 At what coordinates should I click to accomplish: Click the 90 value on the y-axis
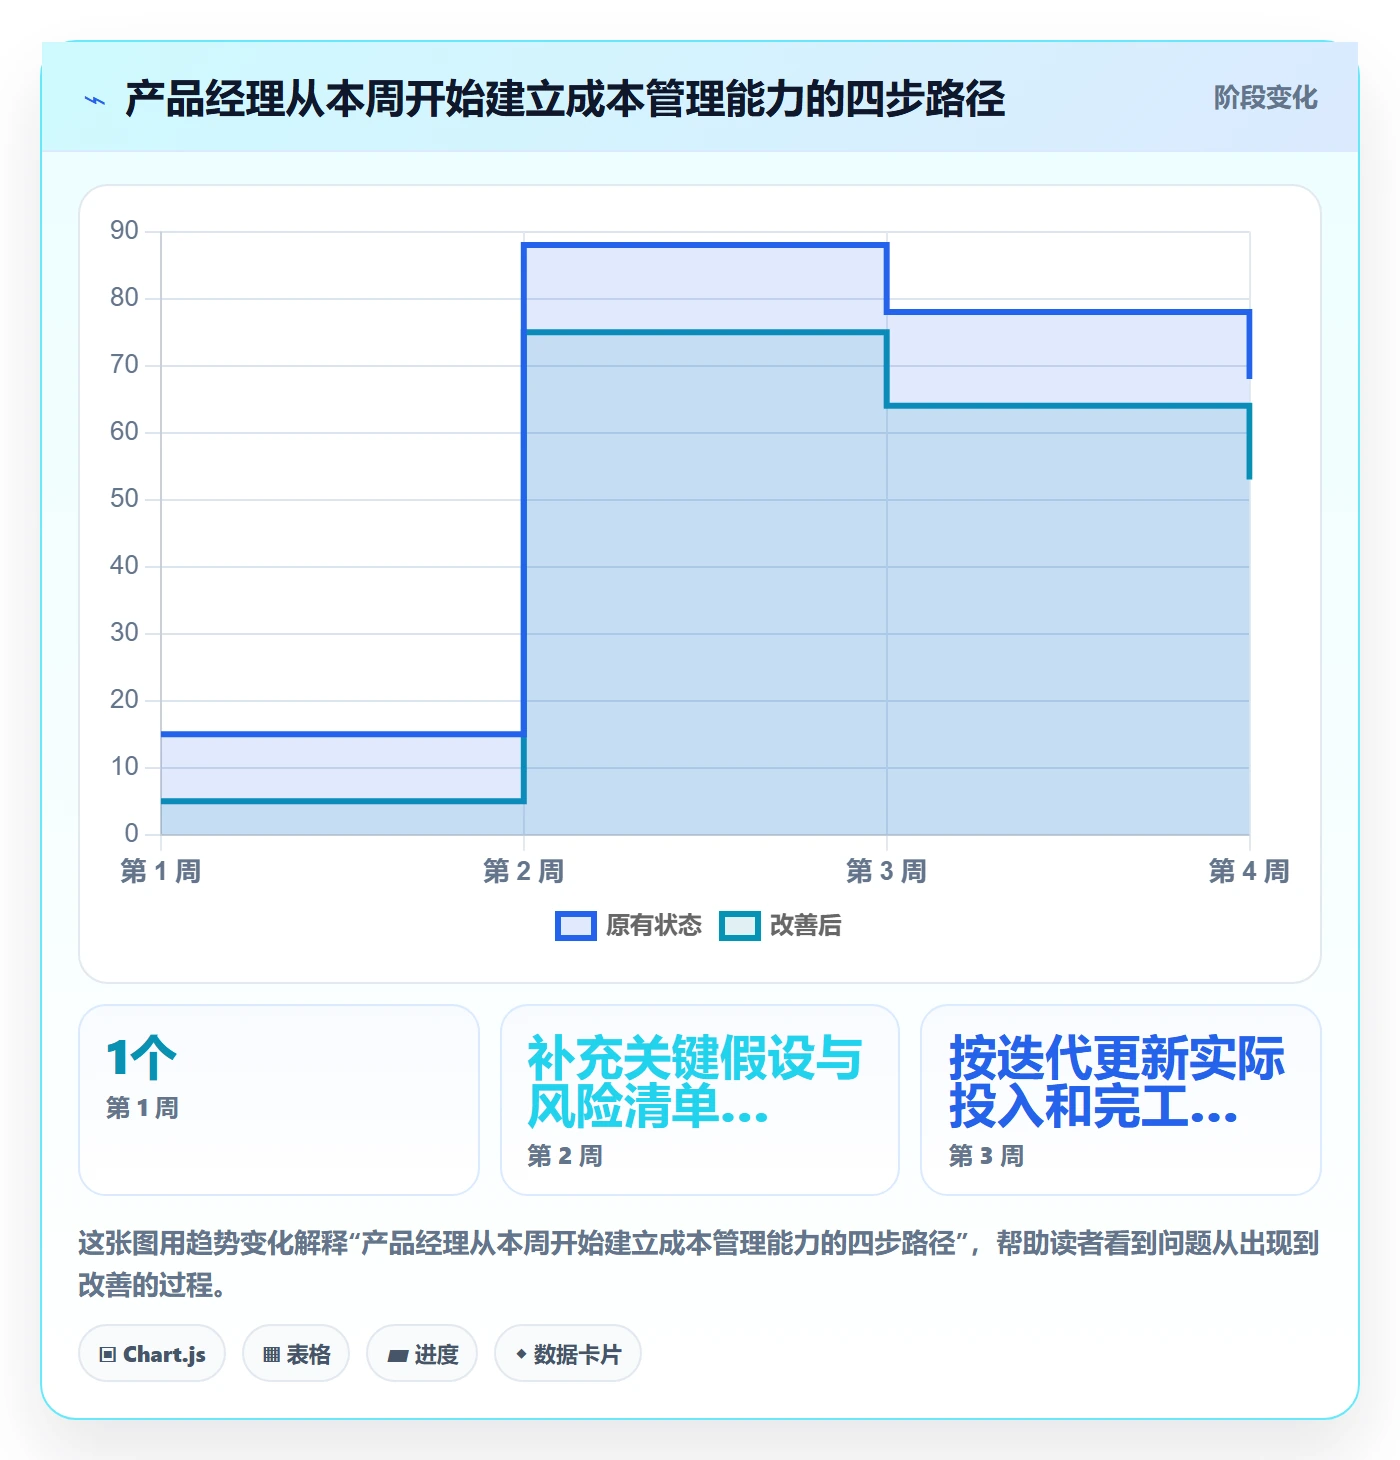pyautogui.click(x=125, y=231)
